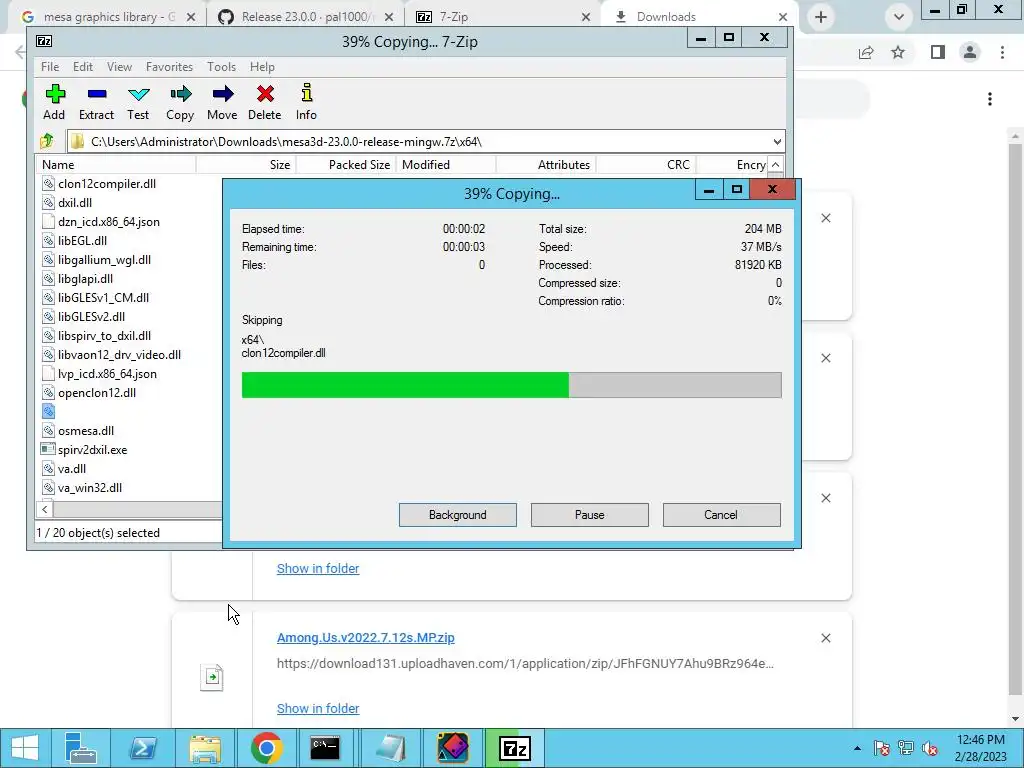Click the 7-Zip taskbar icon

514,748
